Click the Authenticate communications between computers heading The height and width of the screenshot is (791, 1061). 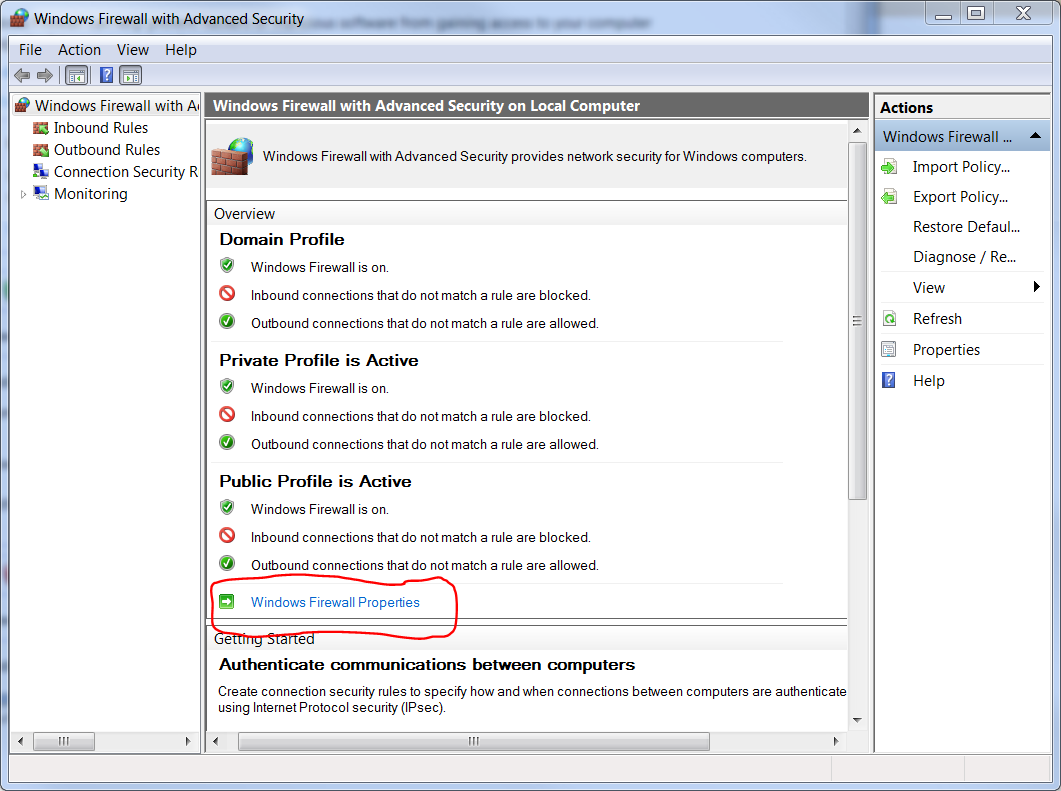tap(427, 664)
